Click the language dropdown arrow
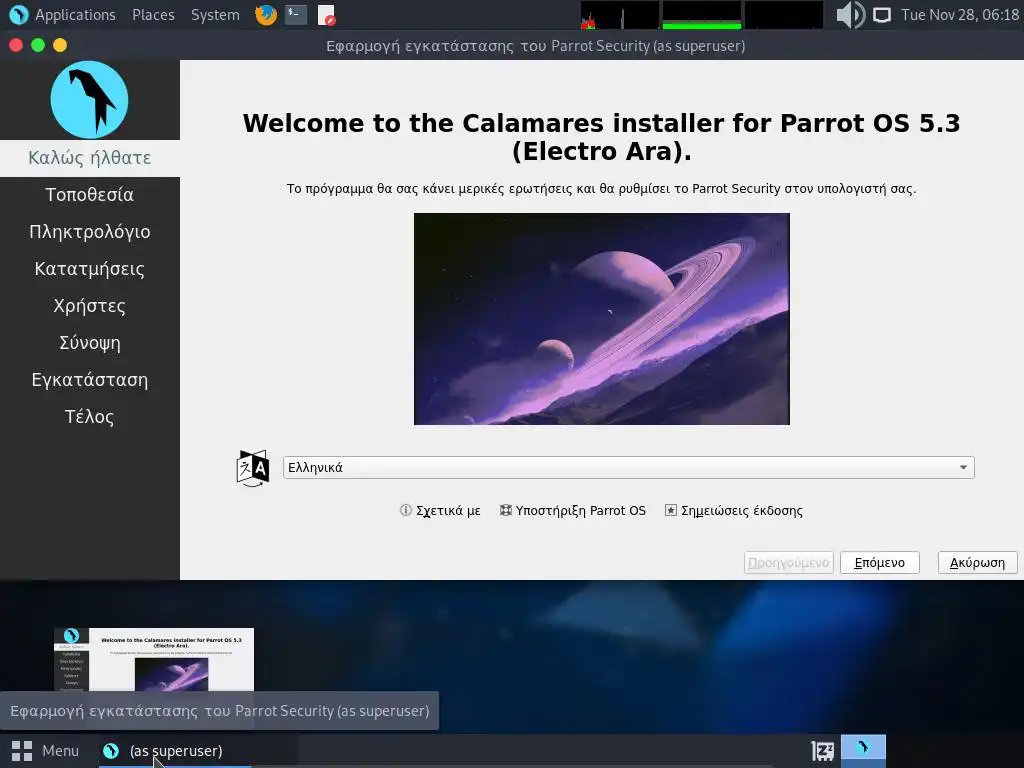Screen dimensions: 1024x768 963,468
